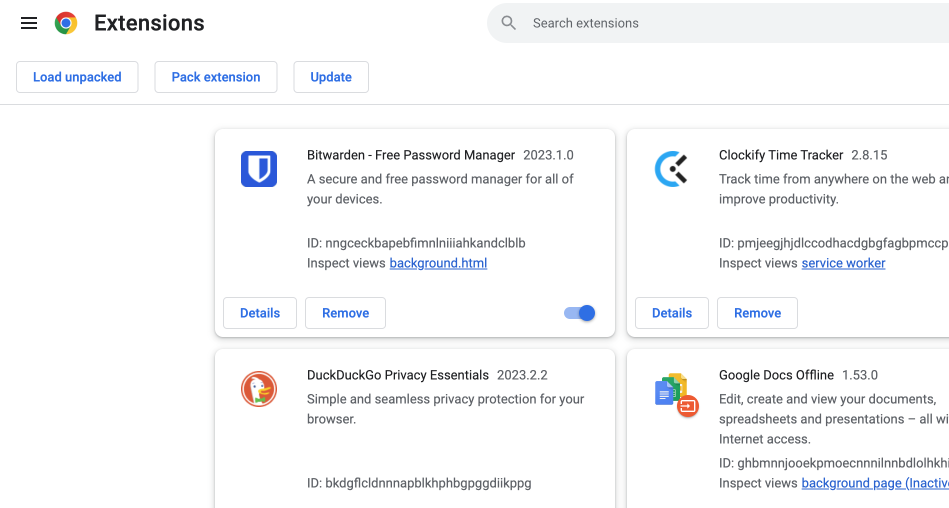Image resolution: width=949 pixels, height=508 pixels.
Task: Click the Clockify logo icon
Action: pos(671,169)
